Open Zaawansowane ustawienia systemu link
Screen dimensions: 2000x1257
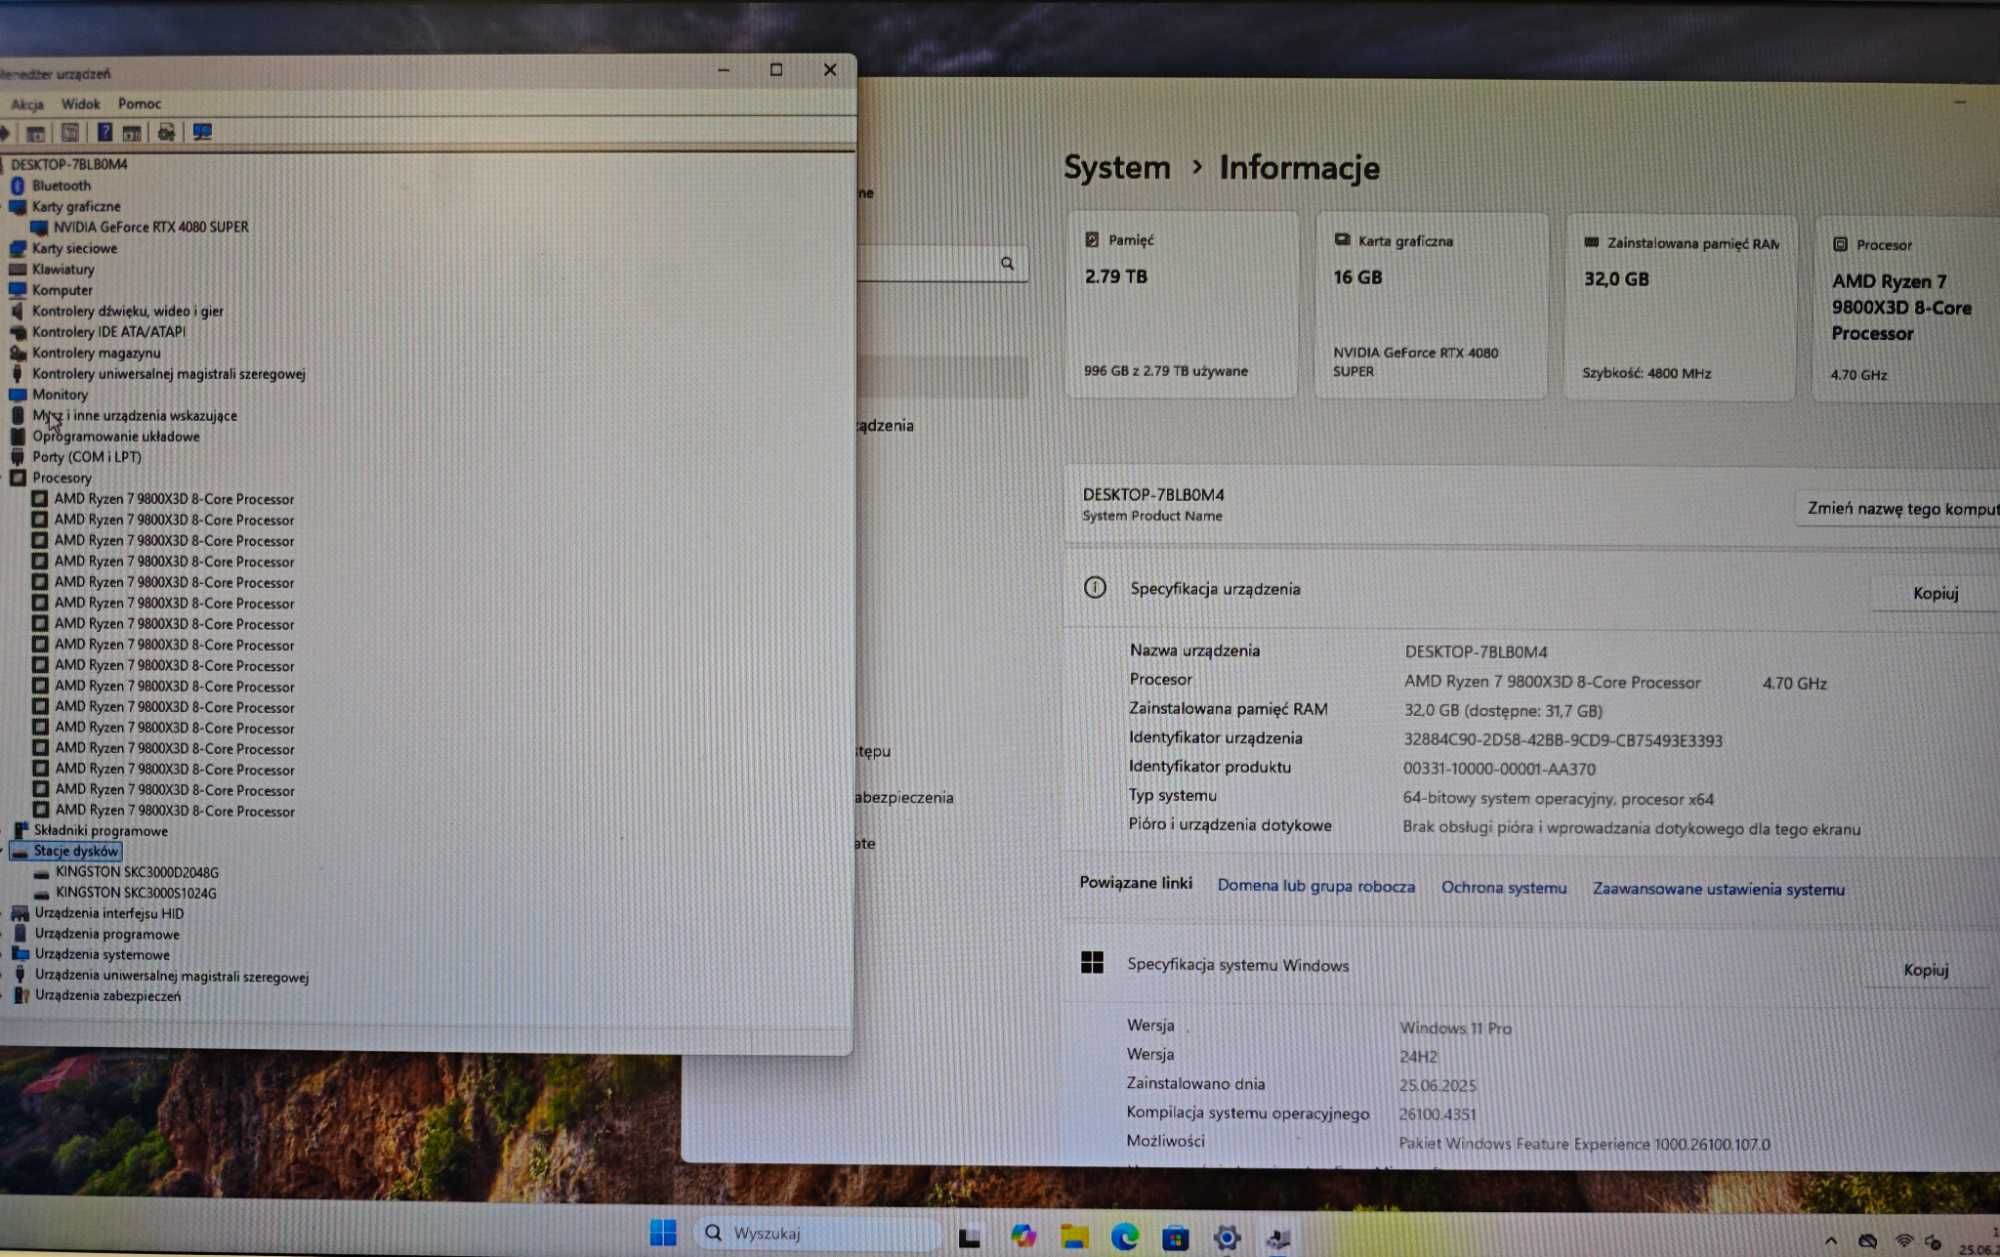click(x=1718, y=889)
